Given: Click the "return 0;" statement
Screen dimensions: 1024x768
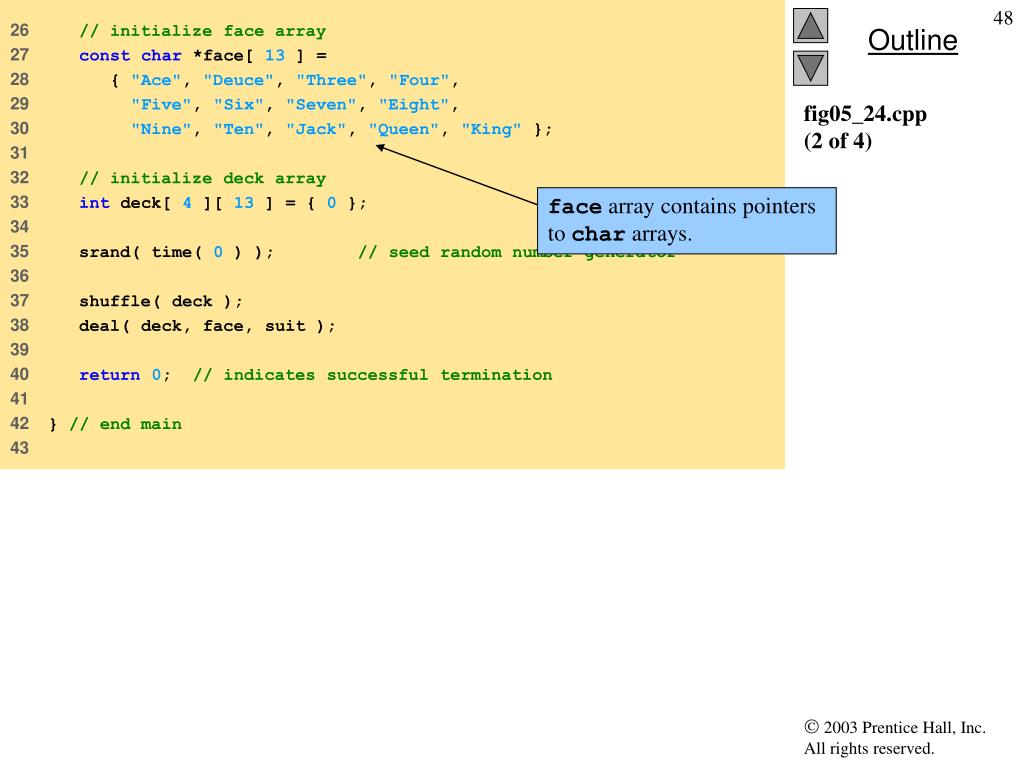Looking at the screenshot, I should (125, 375).
